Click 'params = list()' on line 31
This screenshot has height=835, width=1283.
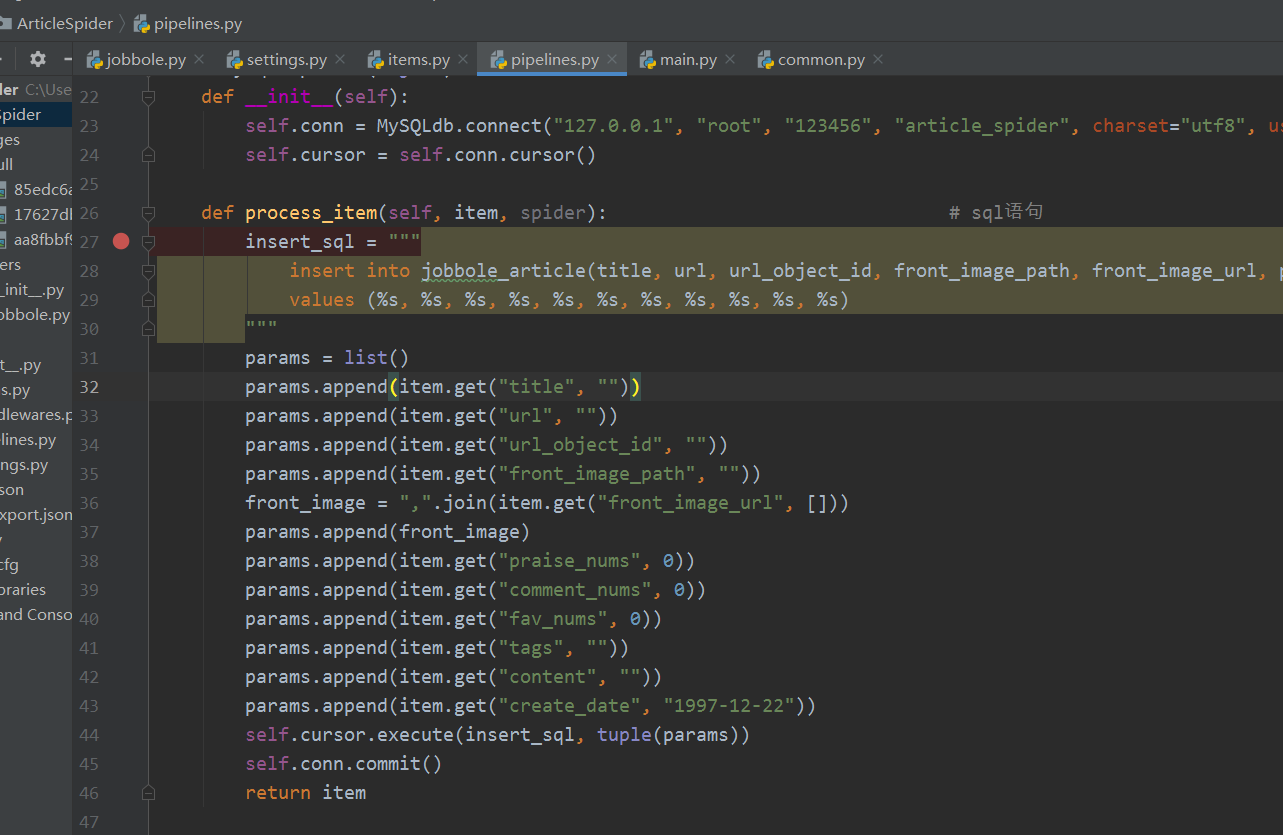[x=327, y=358]
